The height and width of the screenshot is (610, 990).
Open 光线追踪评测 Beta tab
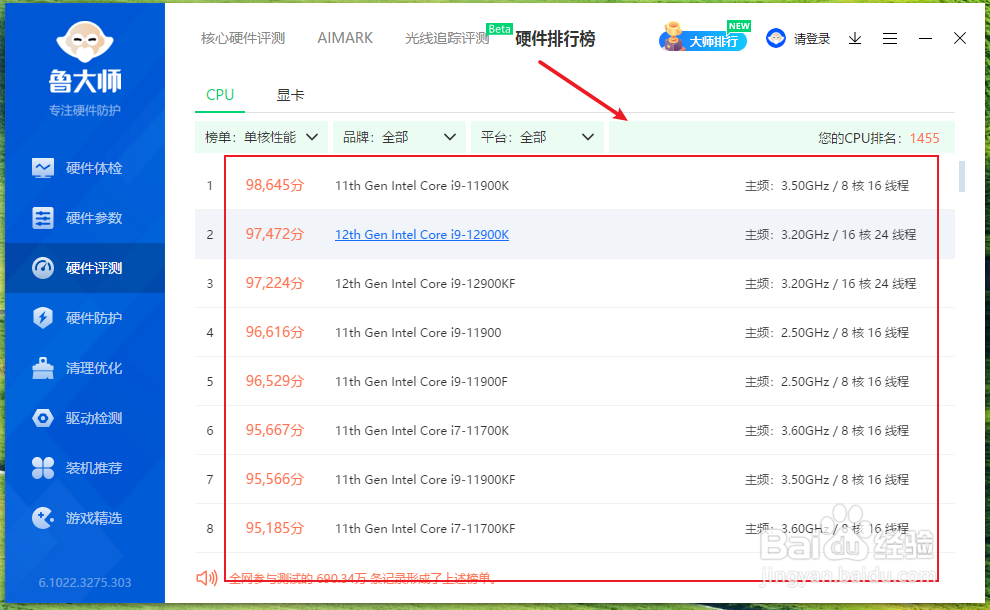[x=447, y=38]
